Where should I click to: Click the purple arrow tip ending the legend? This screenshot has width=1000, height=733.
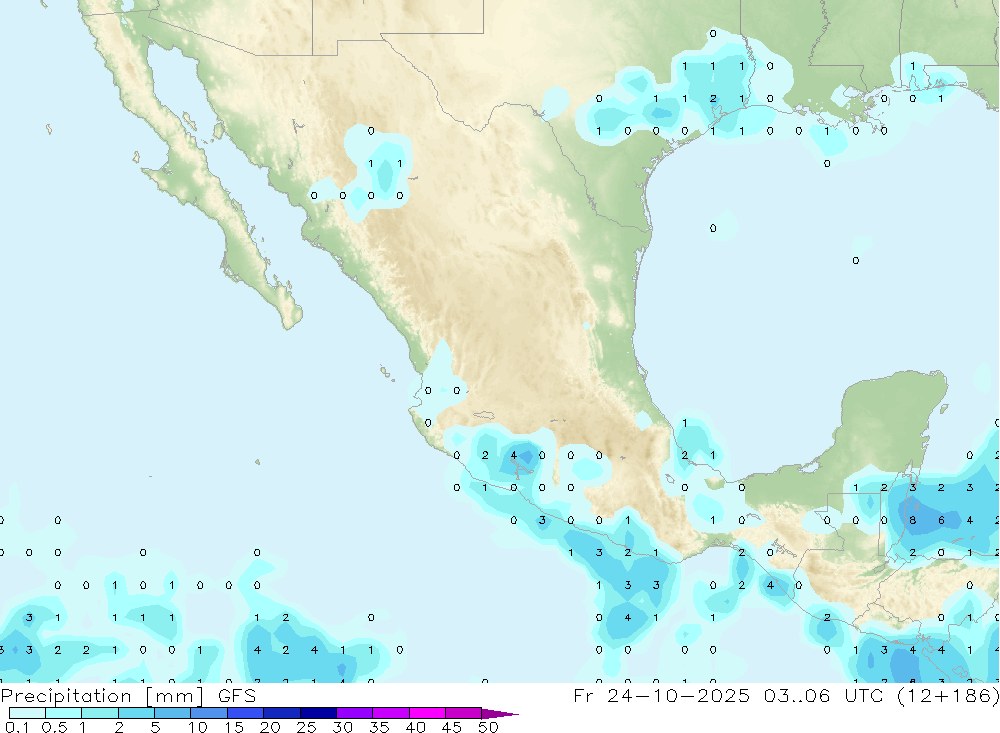click(500, 714)
